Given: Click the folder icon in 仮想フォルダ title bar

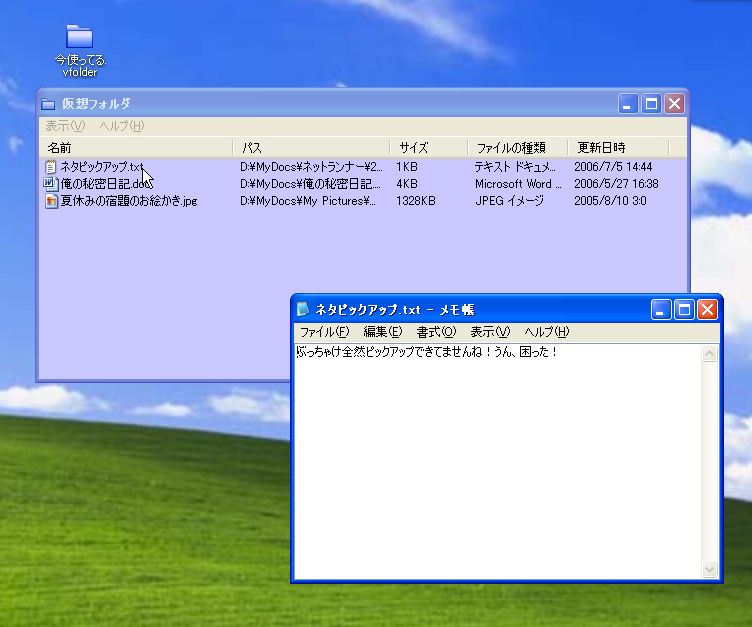Looking at the screenshot, I should [48, 104].
